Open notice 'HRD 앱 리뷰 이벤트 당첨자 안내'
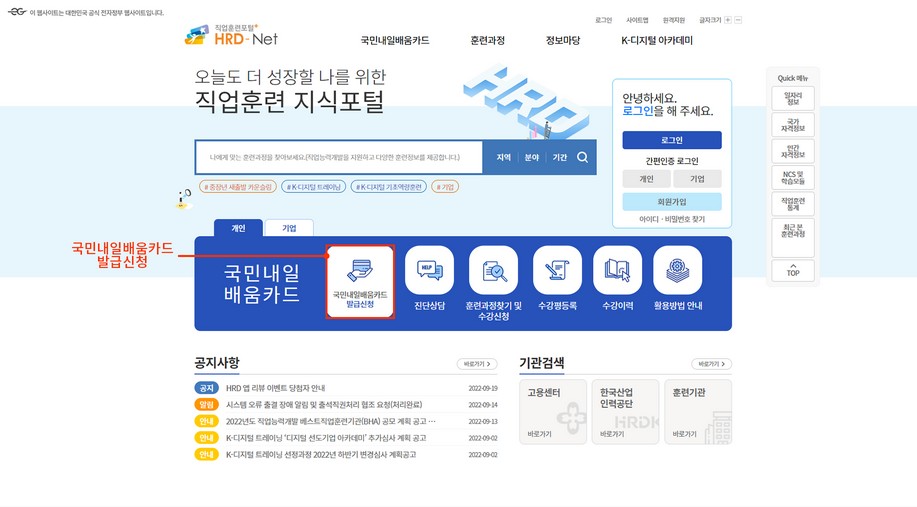This screenshot has height=507, width=917. click(275, 388)
